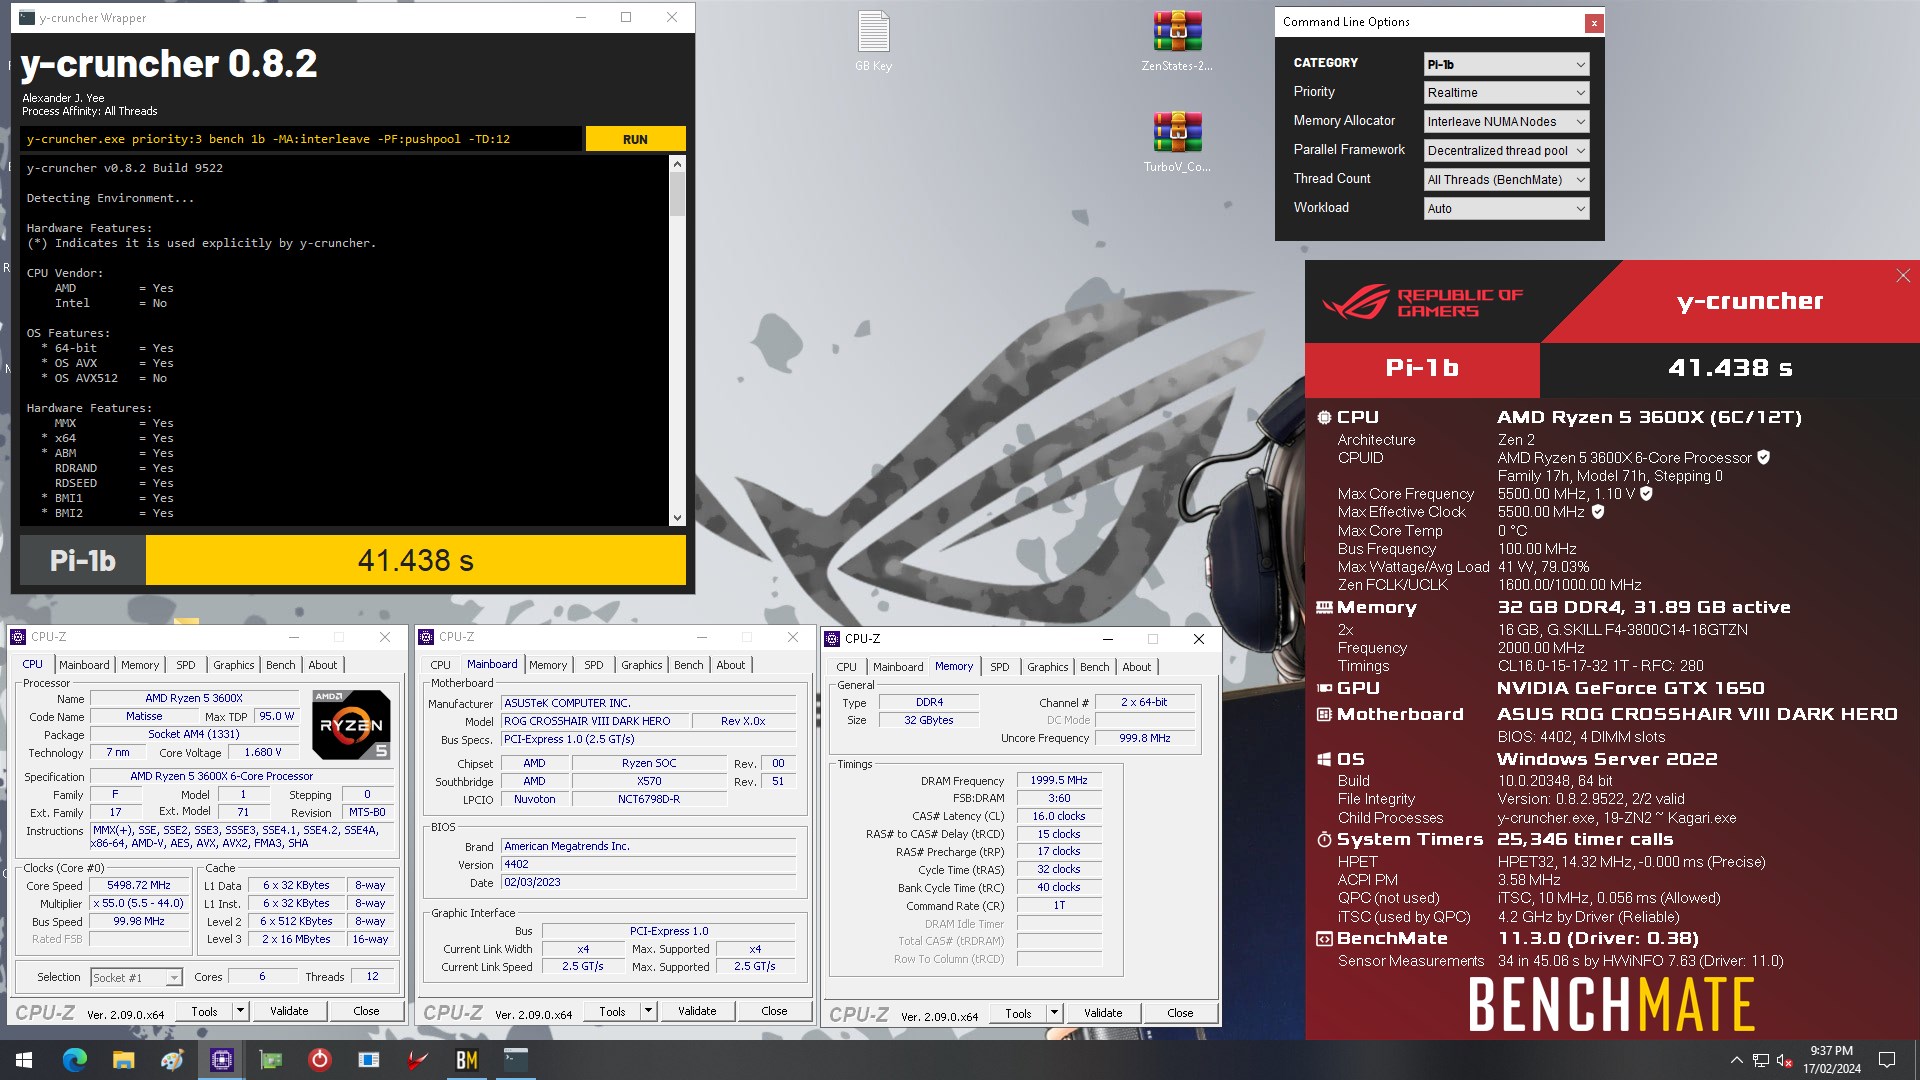Click Close button in the CPU-Z Mainboard window
Screen dimensions: 1920x1080
pos(774,1011)
